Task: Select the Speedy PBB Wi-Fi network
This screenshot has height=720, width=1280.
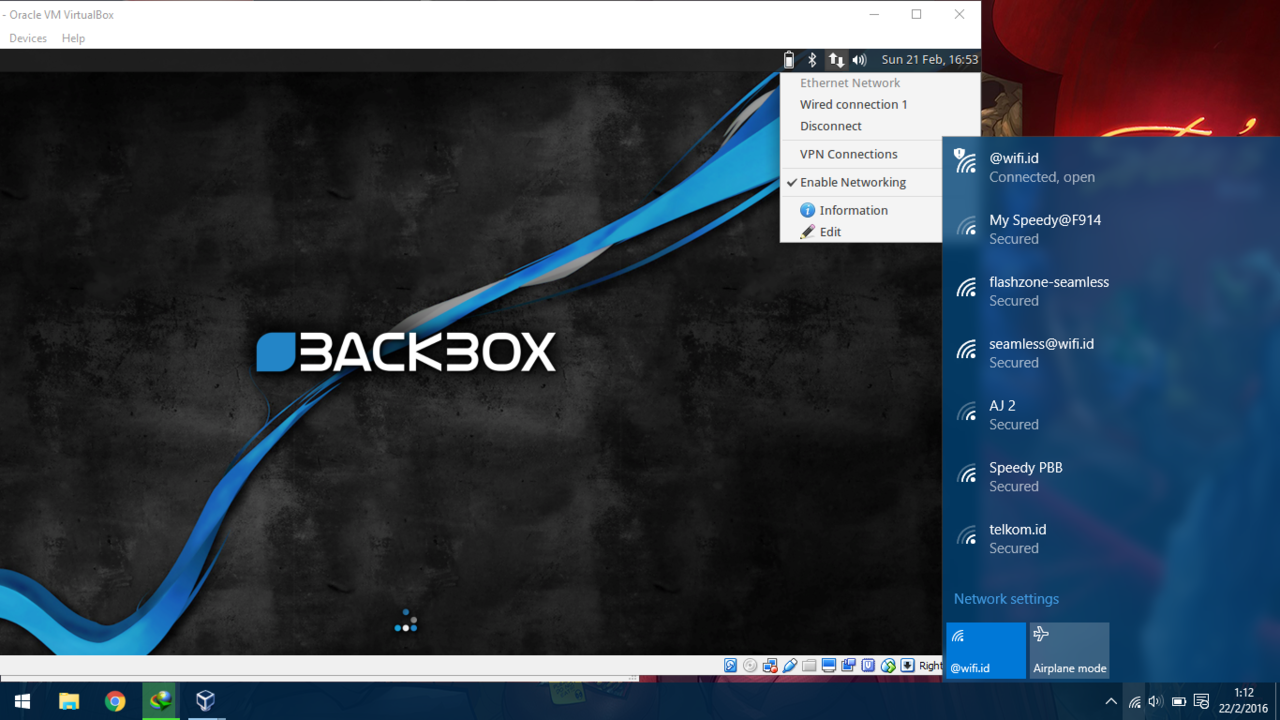Action: tap(1111, 477)
